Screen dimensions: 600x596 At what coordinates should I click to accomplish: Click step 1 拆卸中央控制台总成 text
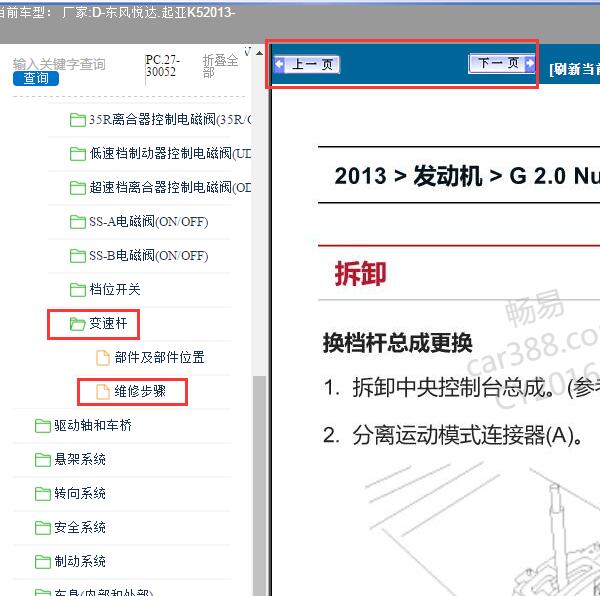click(461, 387)
